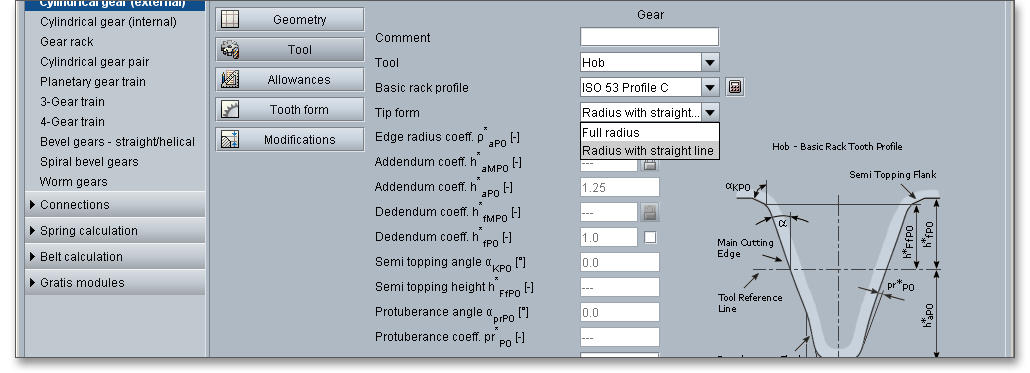Click the Tool gear icon
The height and width of the screenshot is (373, 1030).
tap(230, 49)
